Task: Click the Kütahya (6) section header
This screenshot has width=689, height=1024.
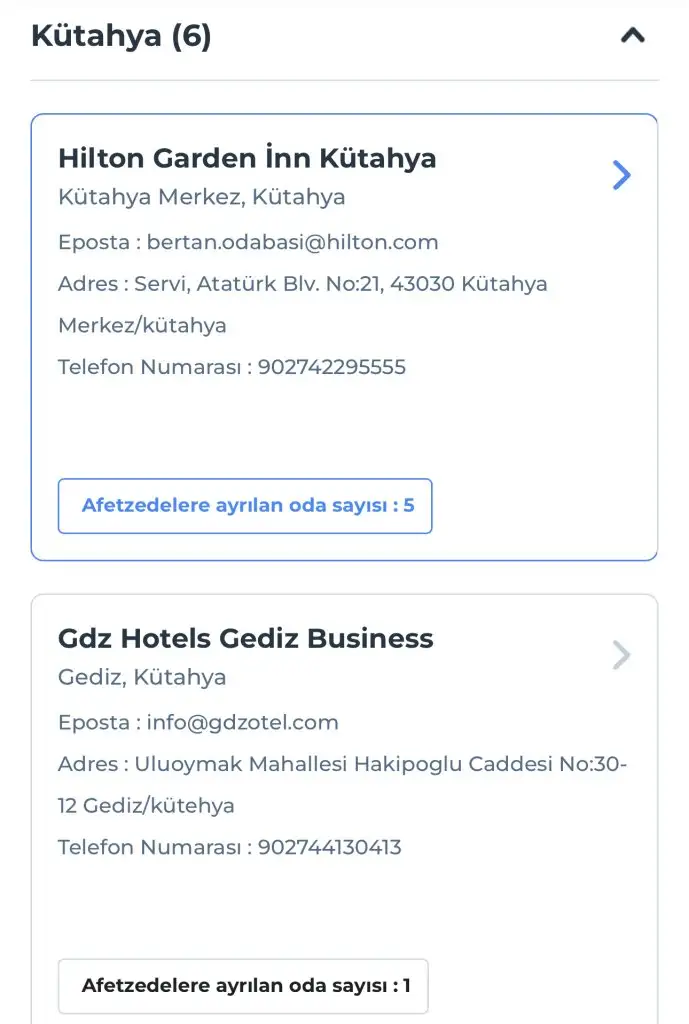Action: coord(121,36)
